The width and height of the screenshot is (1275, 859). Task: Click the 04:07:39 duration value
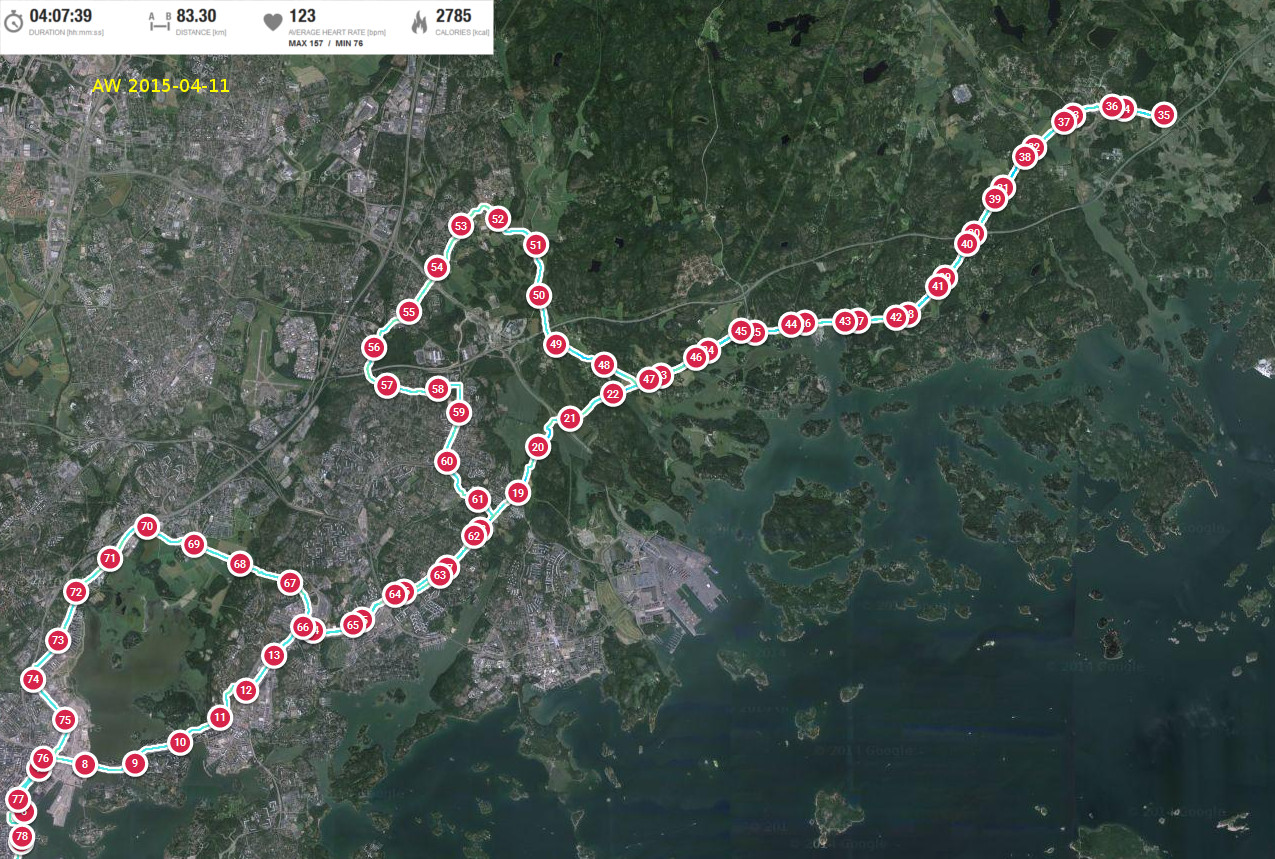[x=61, y=15]
